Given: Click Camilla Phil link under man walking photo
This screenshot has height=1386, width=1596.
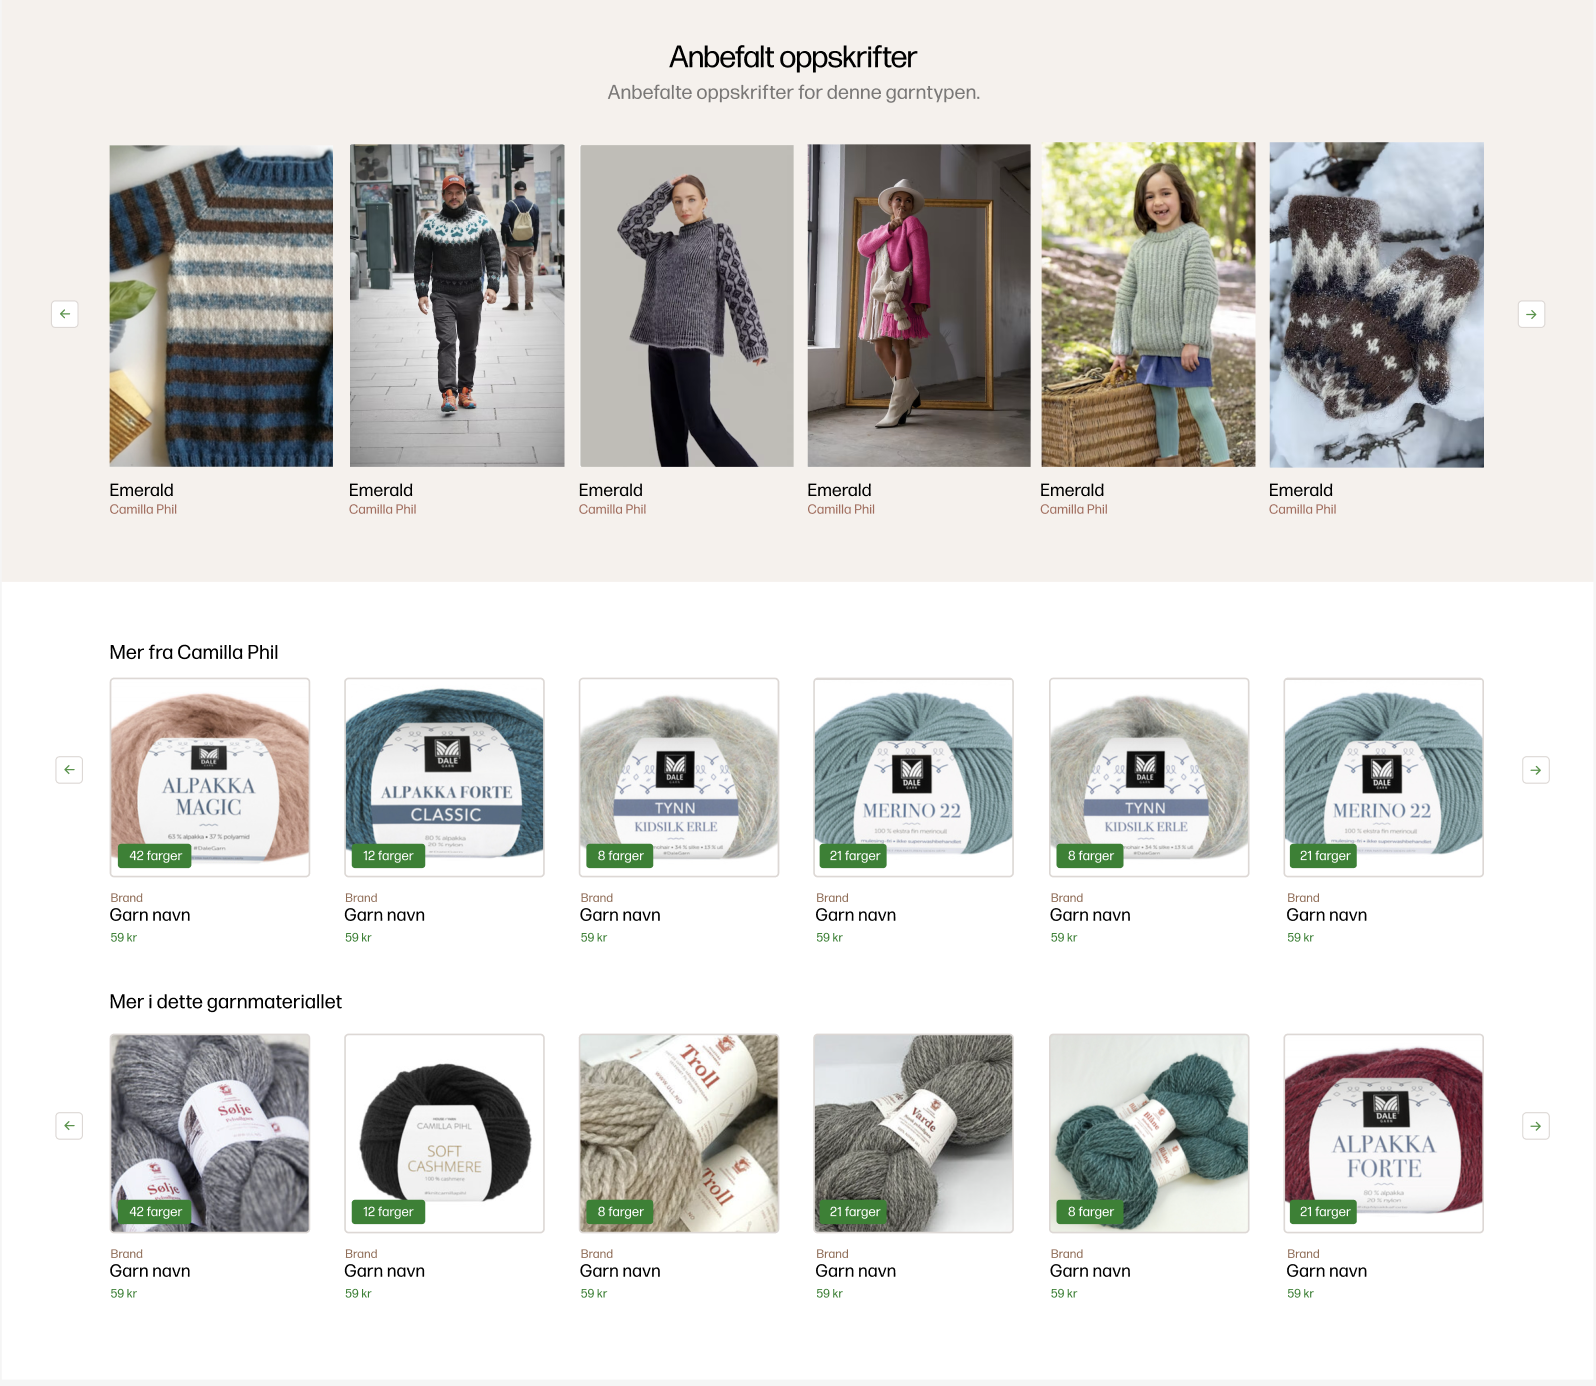Looking at the screenshot, I should tap(382, 509).
